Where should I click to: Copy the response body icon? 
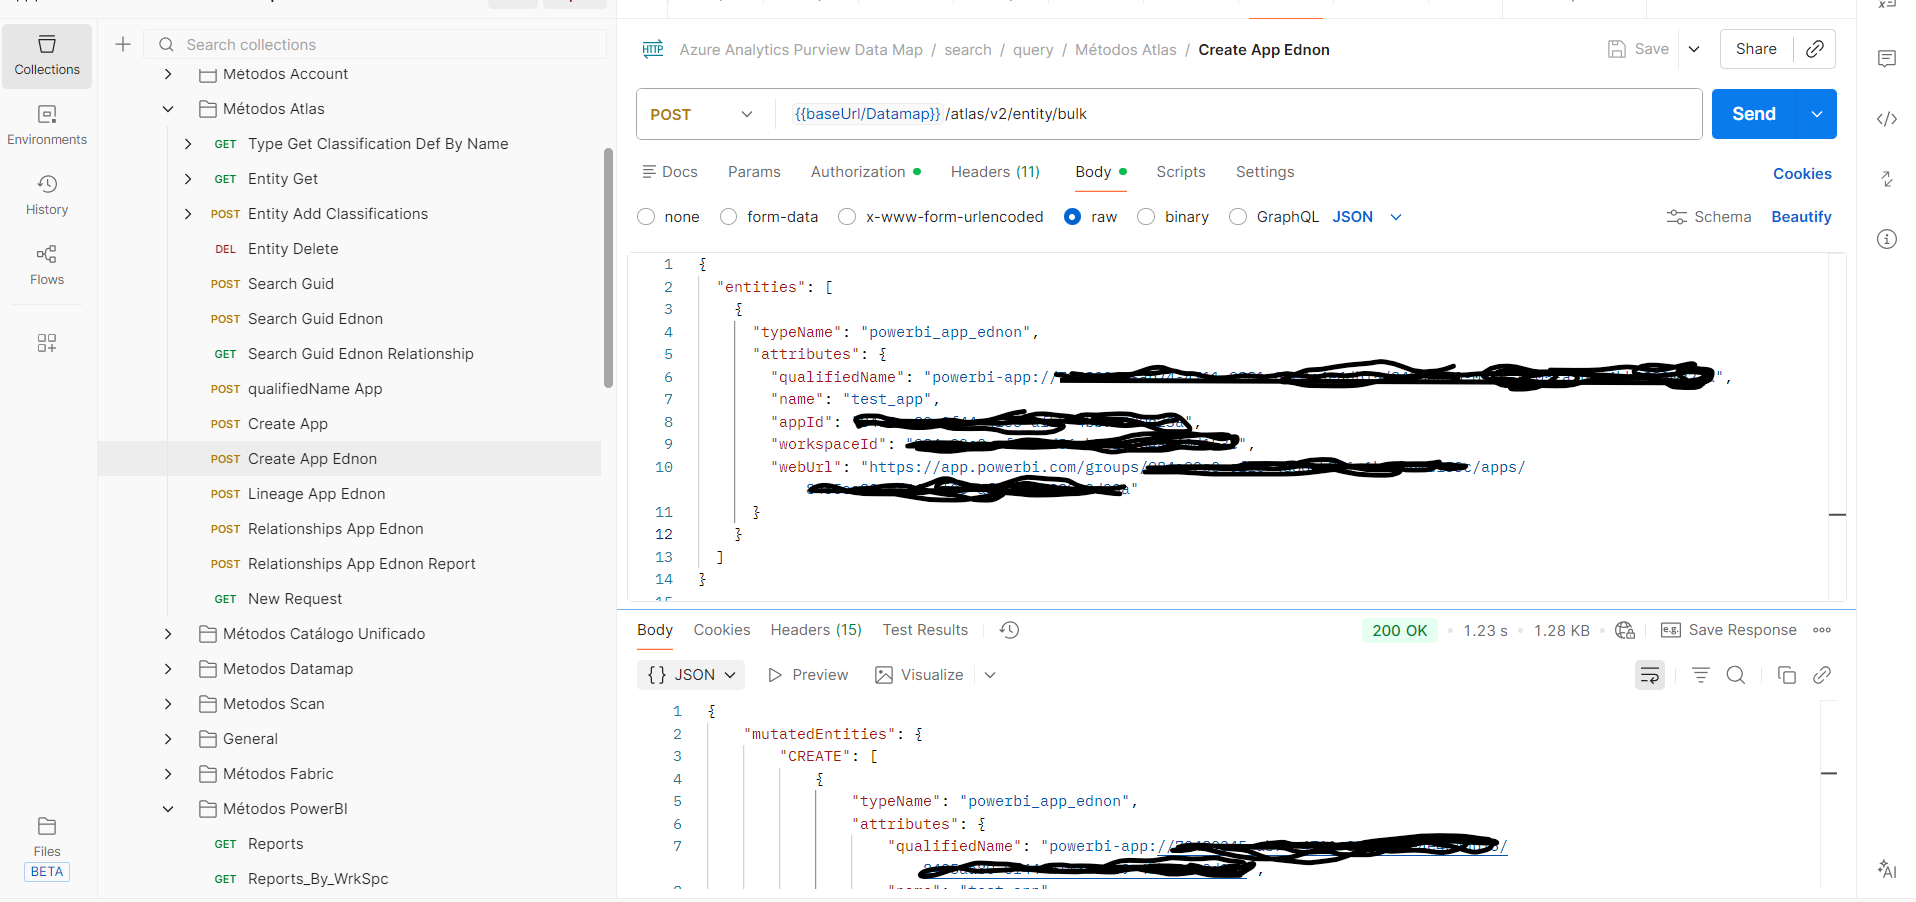1787,675
